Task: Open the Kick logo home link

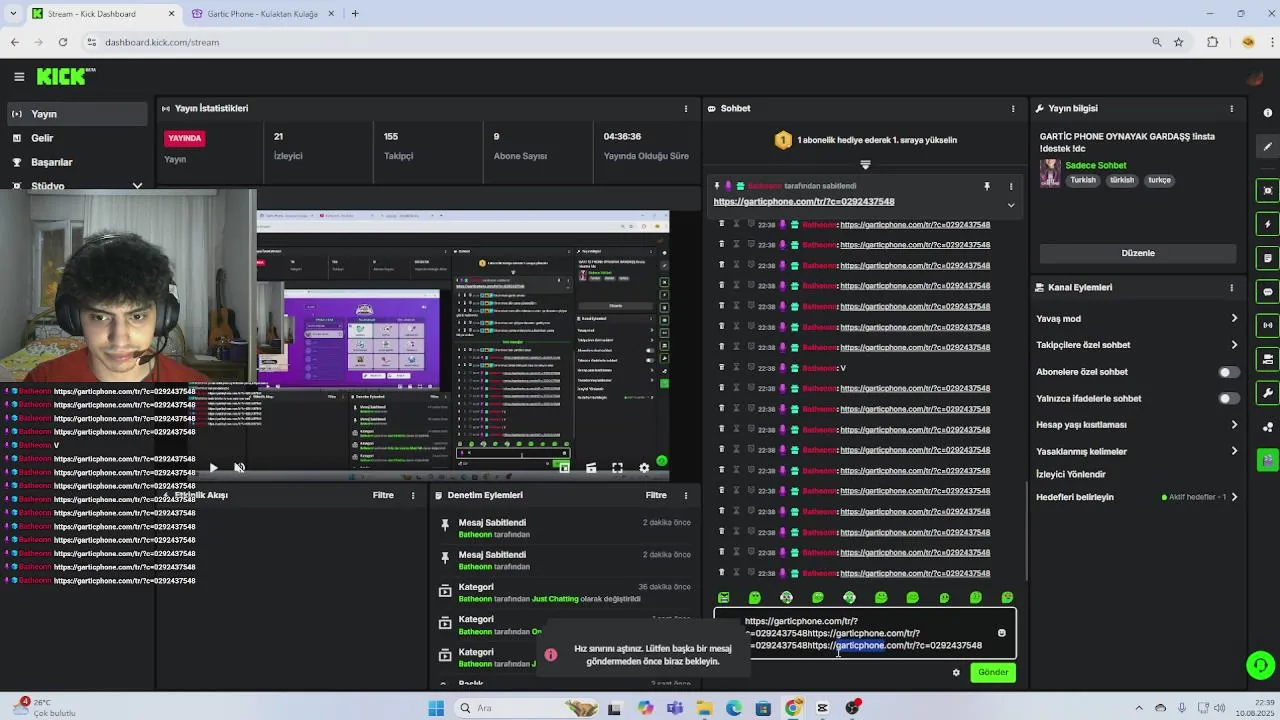Action: pos(66,76)
